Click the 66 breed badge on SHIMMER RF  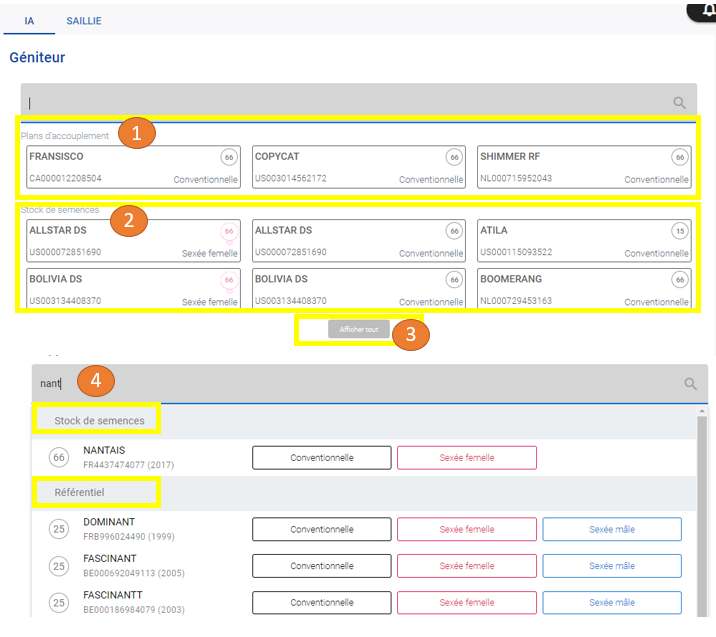[680, 157]
